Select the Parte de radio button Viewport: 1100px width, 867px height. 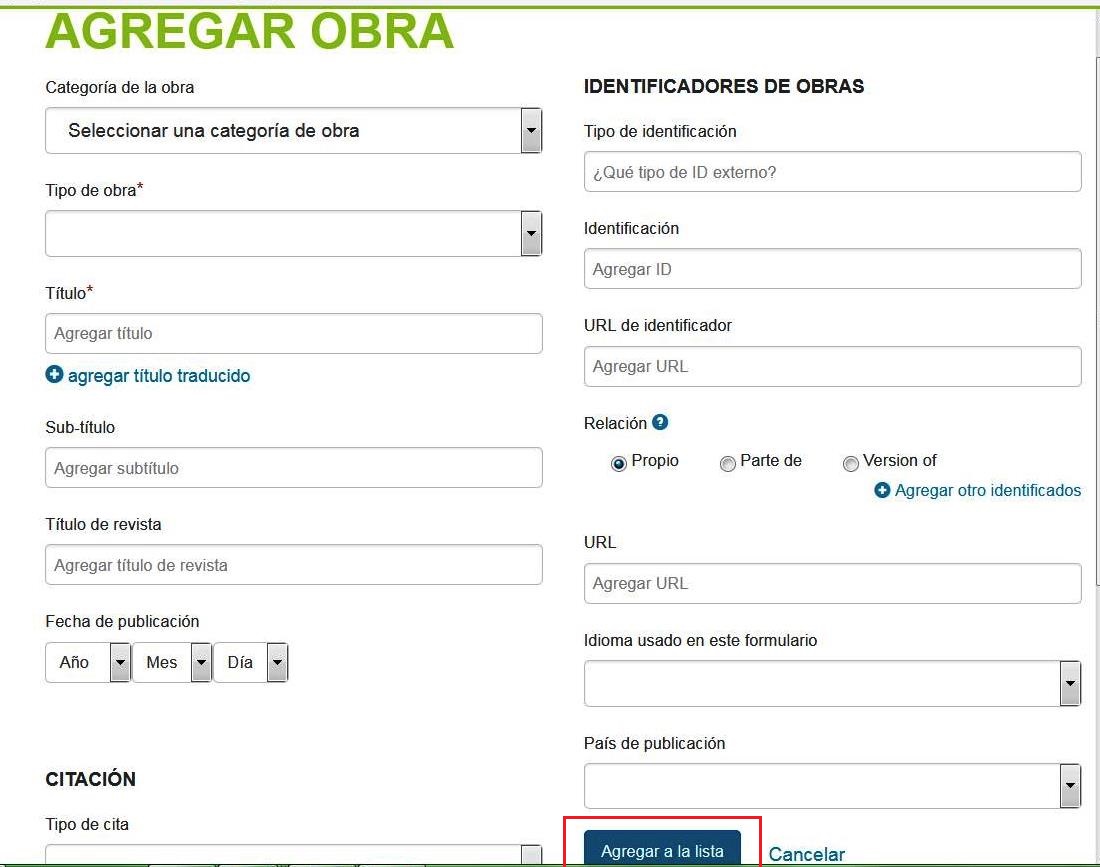(728, 463)
